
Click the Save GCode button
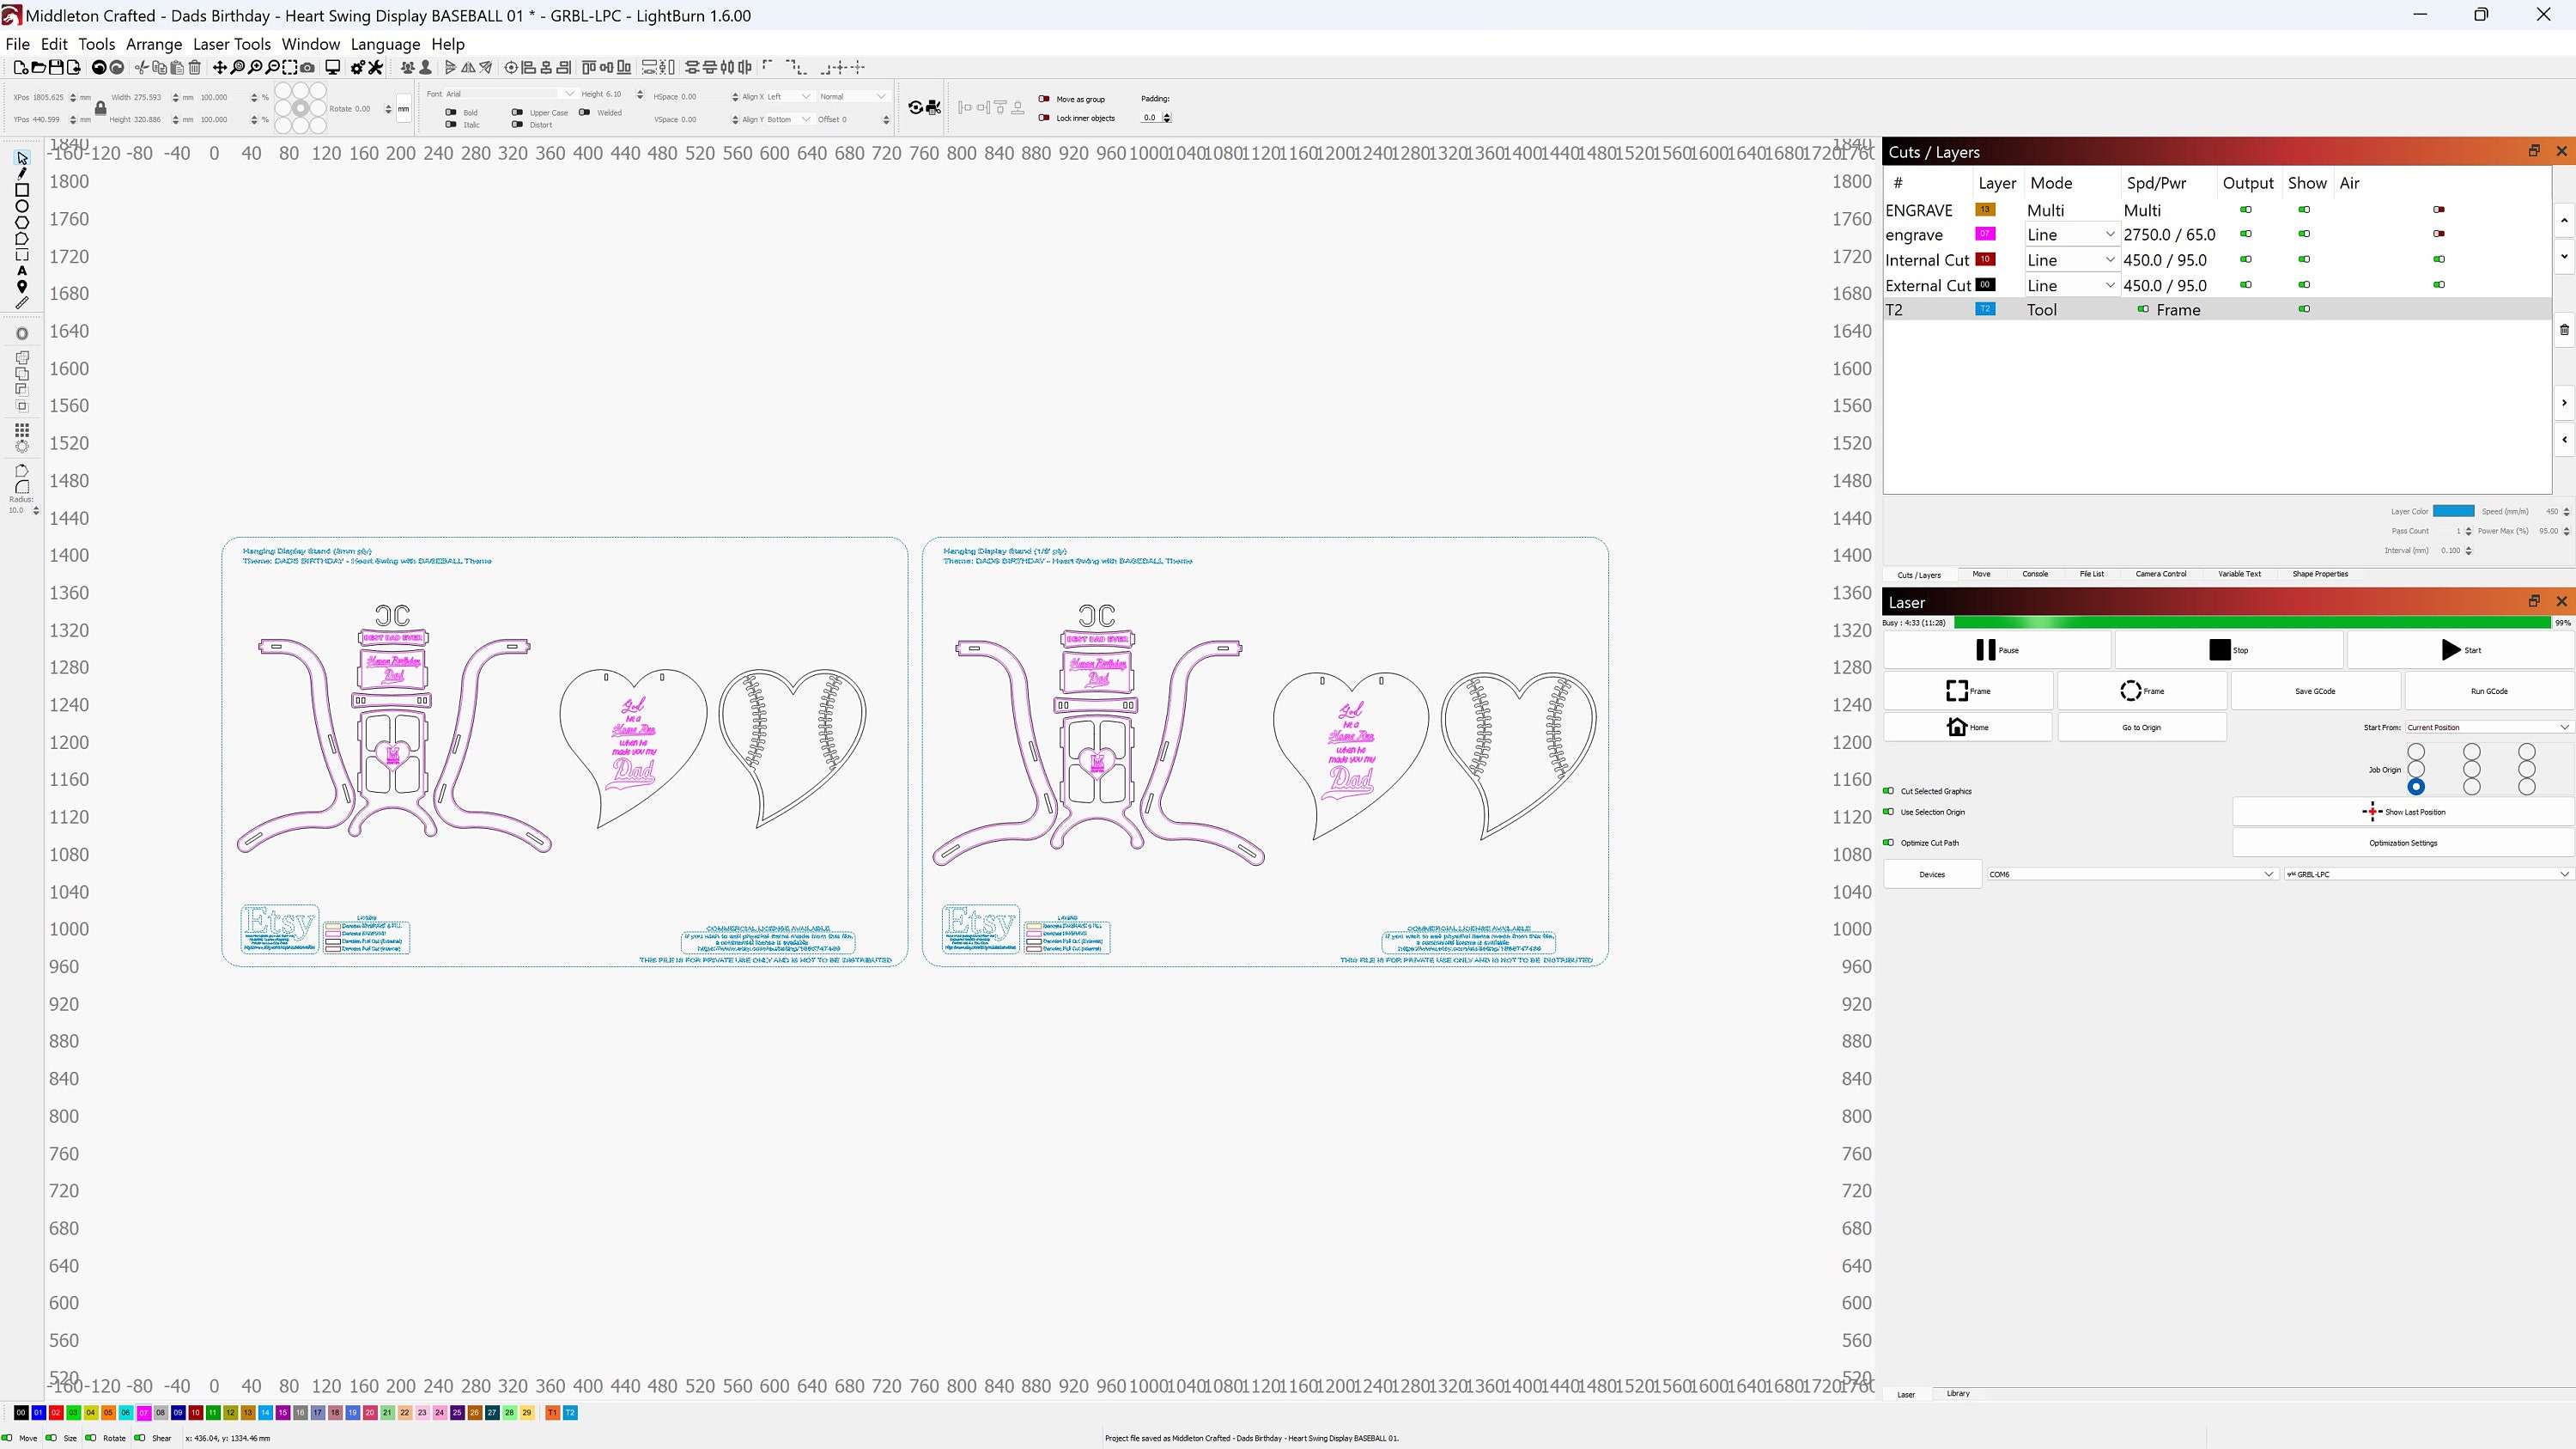click(2315, 691)
